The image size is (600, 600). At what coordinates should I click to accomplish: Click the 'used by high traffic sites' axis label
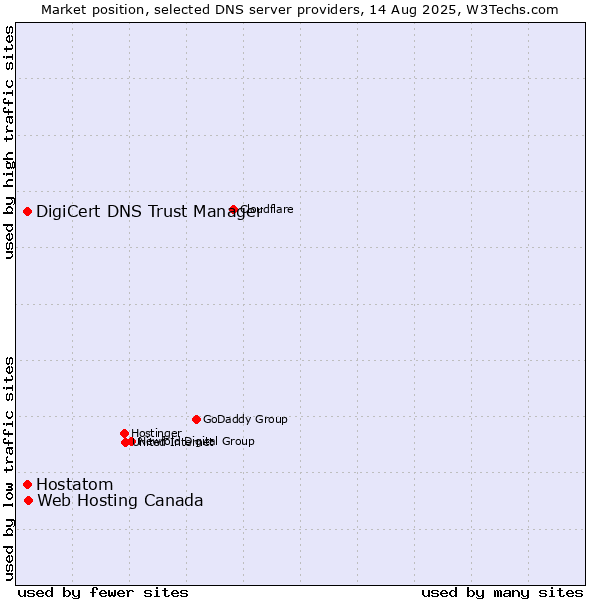pyautogui.click(x=9, y=142)
